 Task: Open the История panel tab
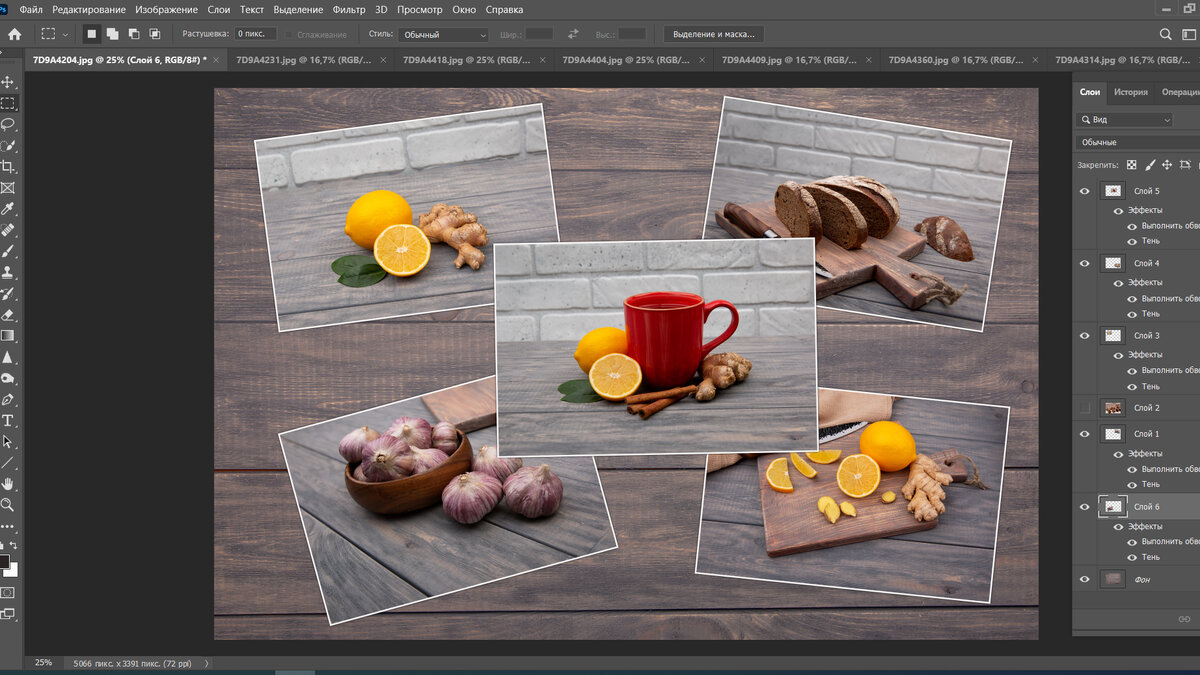point(1131,92)
